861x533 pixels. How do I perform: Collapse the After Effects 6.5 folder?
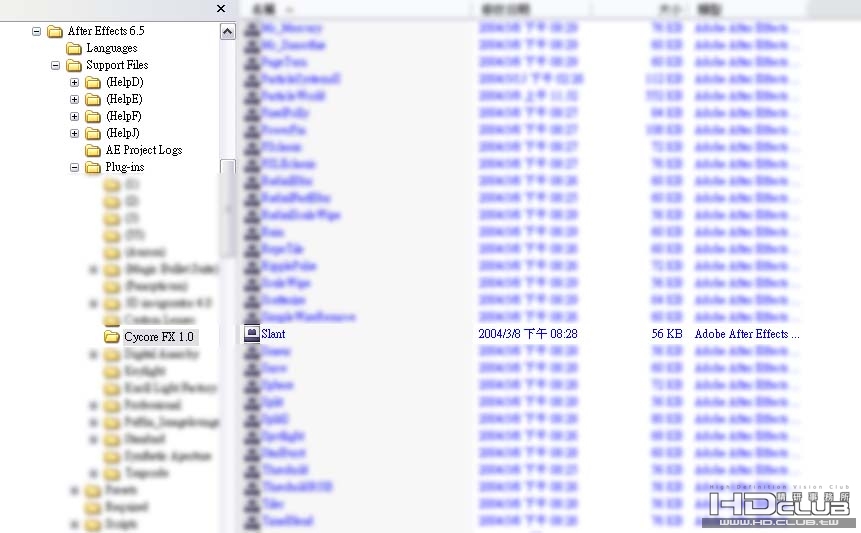[x=36, y=31]
